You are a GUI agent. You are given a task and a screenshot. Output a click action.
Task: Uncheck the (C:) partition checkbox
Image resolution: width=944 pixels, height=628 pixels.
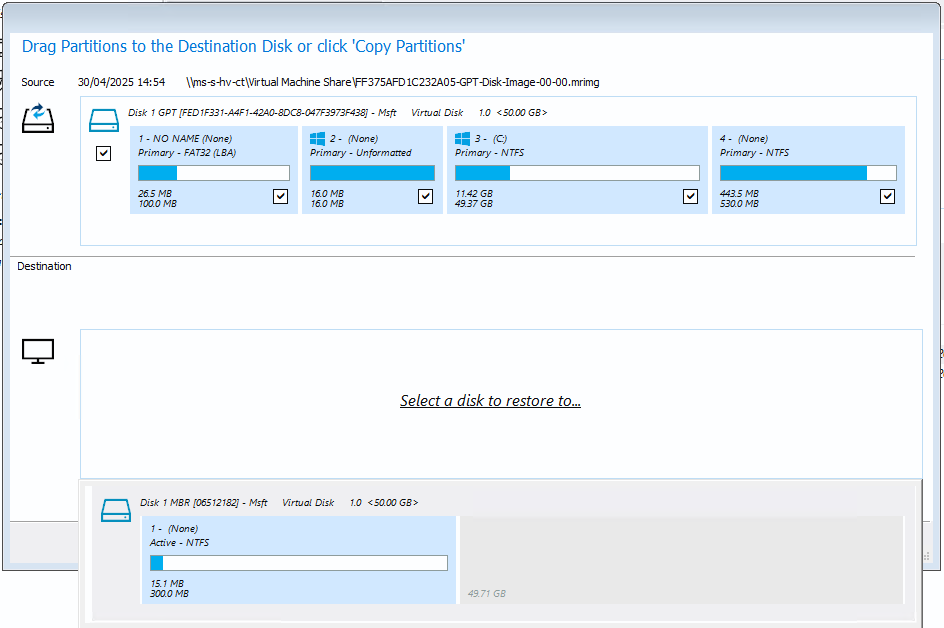point(689,196)
